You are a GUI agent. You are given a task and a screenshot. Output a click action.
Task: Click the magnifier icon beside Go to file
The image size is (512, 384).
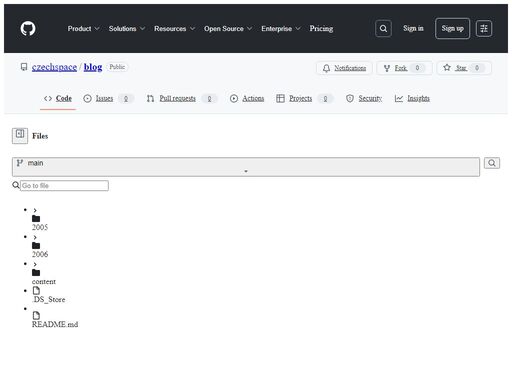tap(16, 185)
